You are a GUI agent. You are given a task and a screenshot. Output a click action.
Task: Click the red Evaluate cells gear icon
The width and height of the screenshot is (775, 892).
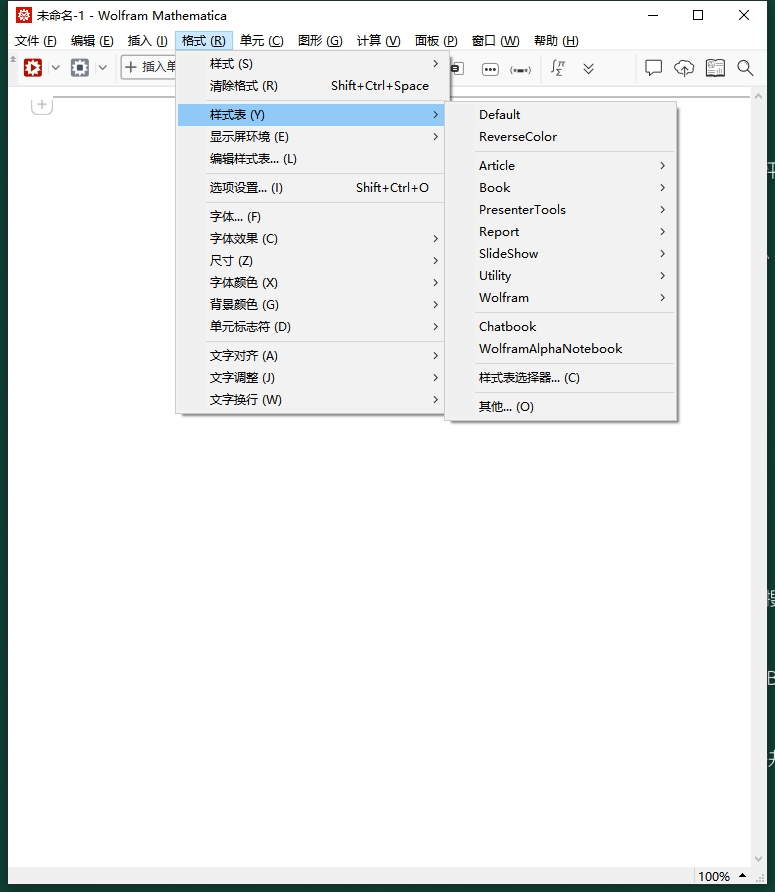click(33, 68)
